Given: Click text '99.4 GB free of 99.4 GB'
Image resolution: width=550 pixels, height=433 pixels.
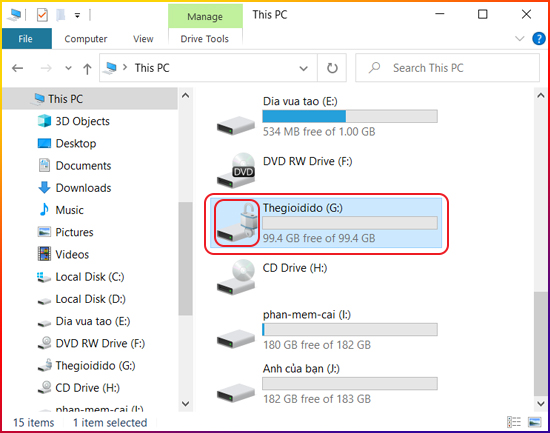Looking at the screenshot, I should (x=319, y=238).
